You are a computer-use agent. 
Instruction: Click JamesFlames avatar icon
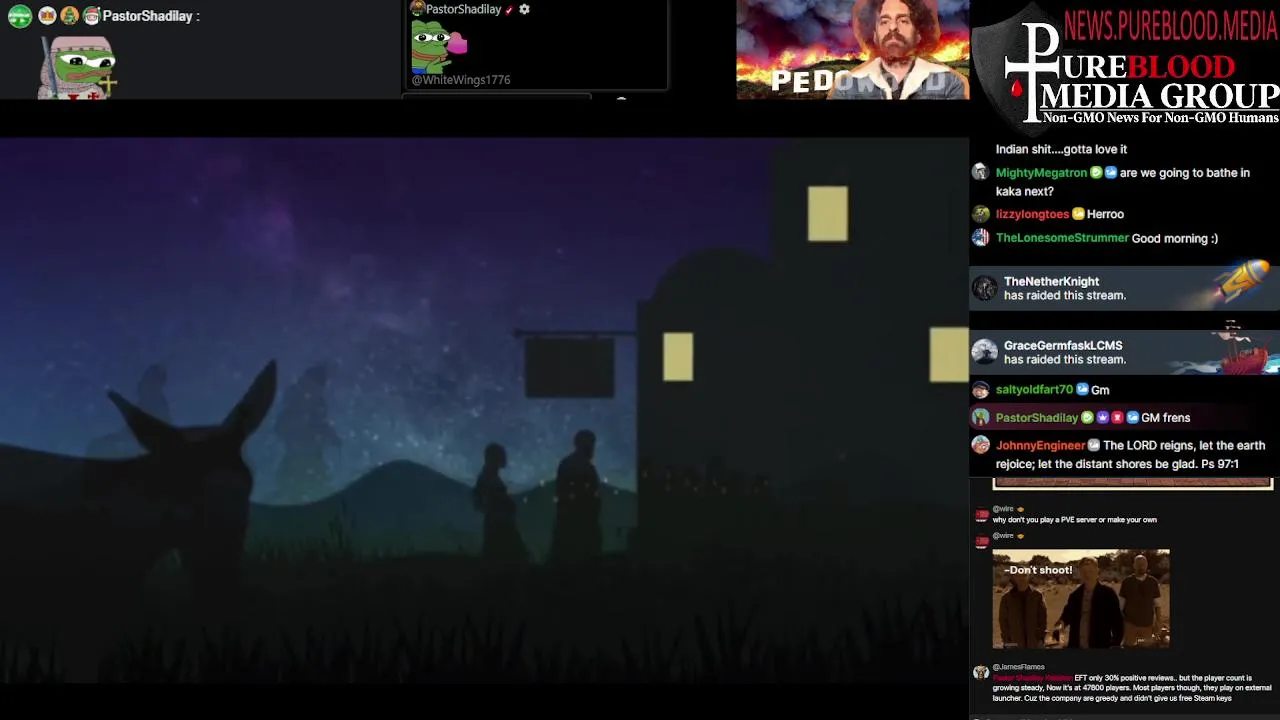(x=981, y=672)
